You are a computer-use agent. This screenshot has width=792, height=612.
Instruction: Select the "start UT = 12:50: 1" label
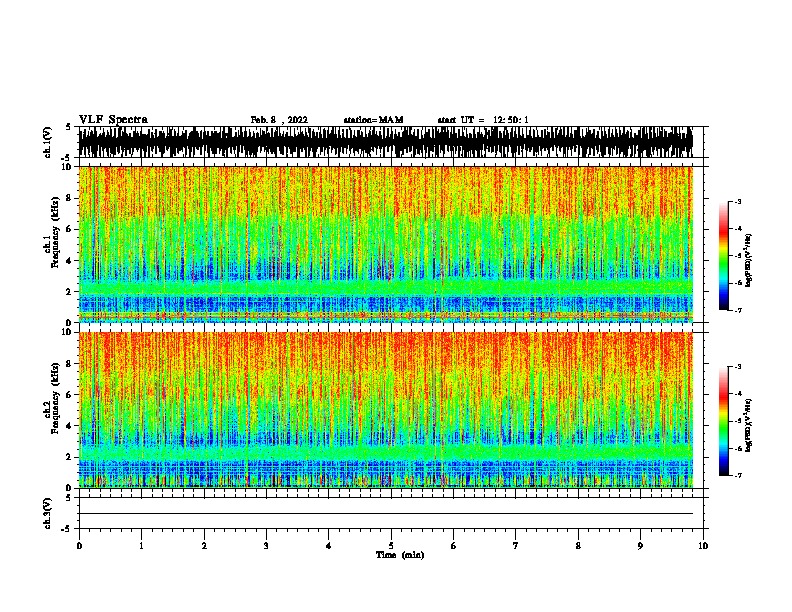pos(483,120)
